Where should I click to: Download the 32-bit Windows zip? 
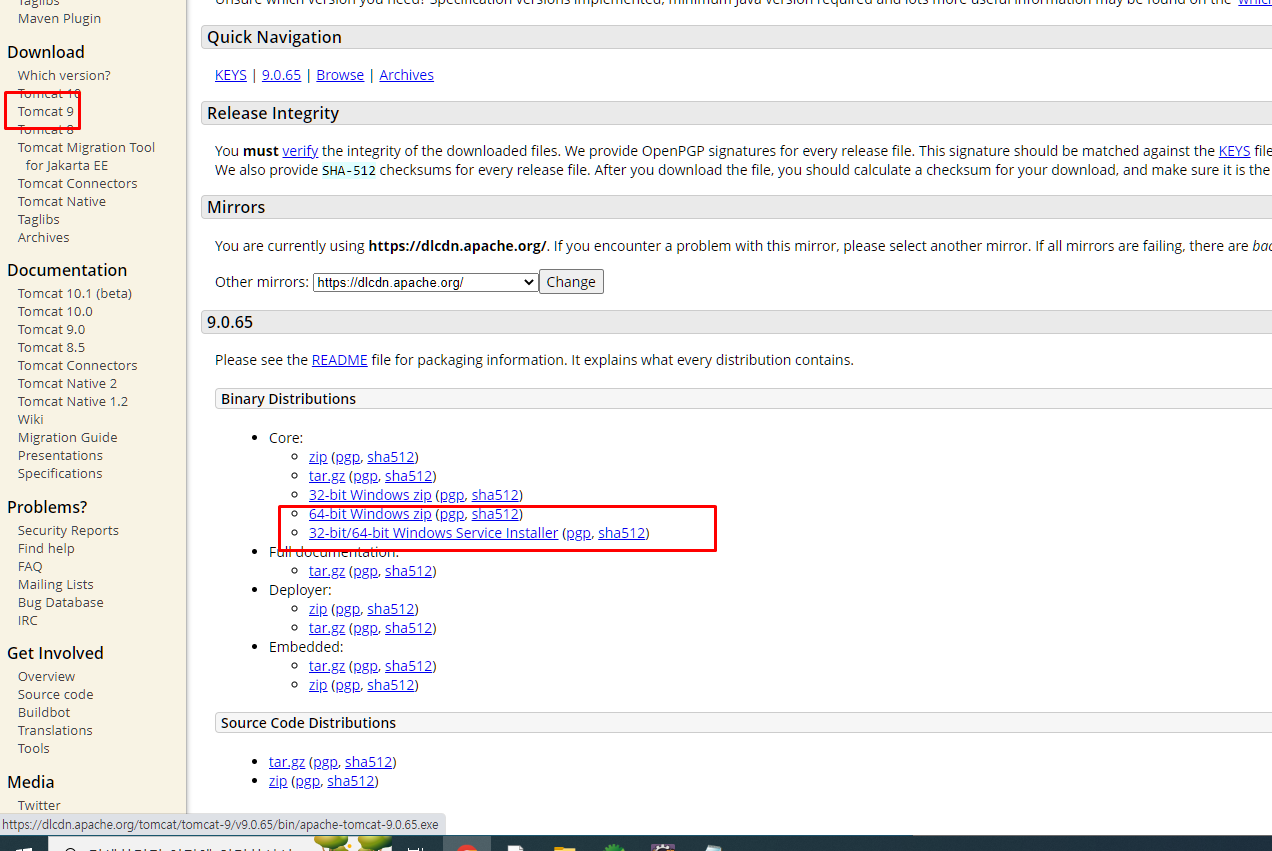tap(370, 495)
